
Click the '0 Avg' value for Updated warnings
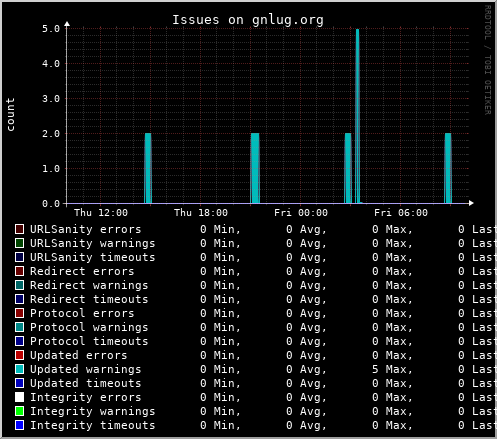pos(306,369)
